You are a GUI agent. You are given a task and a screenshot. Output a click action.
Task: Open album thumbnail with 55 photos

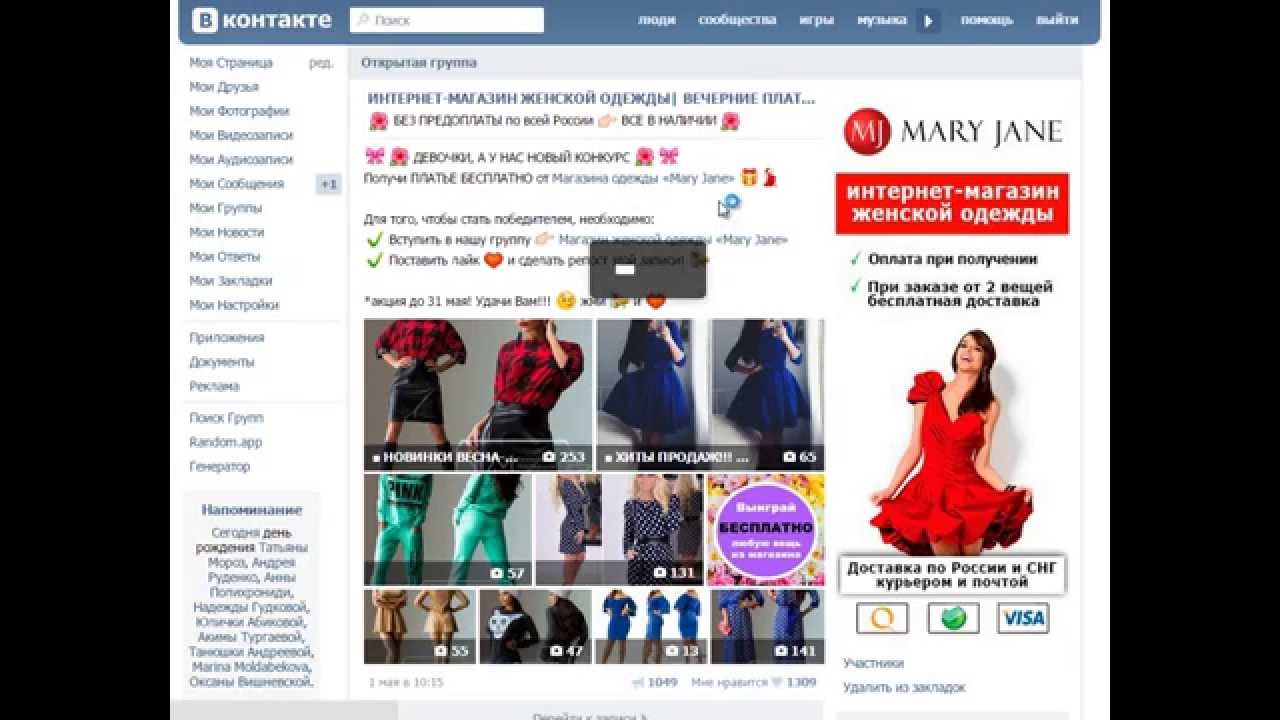pos(420,627)
